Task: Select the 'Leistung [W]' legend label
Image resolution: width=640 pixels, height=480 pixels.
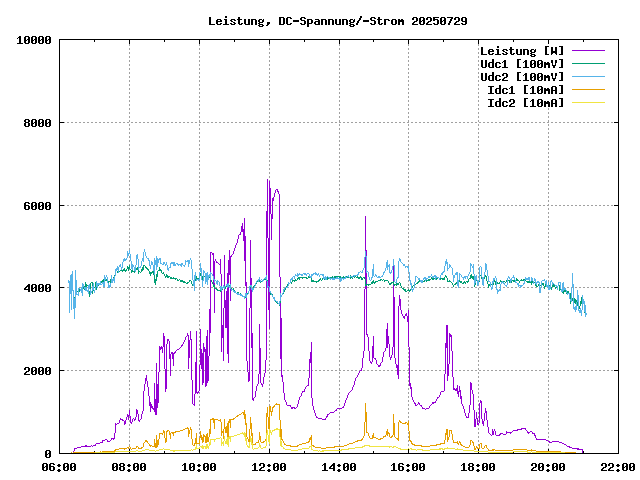Action: coord(521,51)
